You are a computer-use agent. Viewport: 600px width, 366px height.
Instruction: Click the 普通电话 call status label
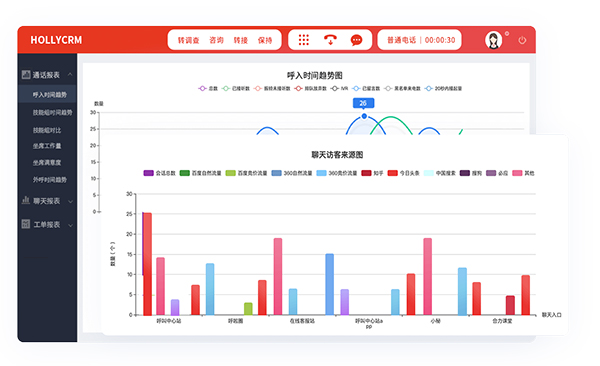point(401,40)
